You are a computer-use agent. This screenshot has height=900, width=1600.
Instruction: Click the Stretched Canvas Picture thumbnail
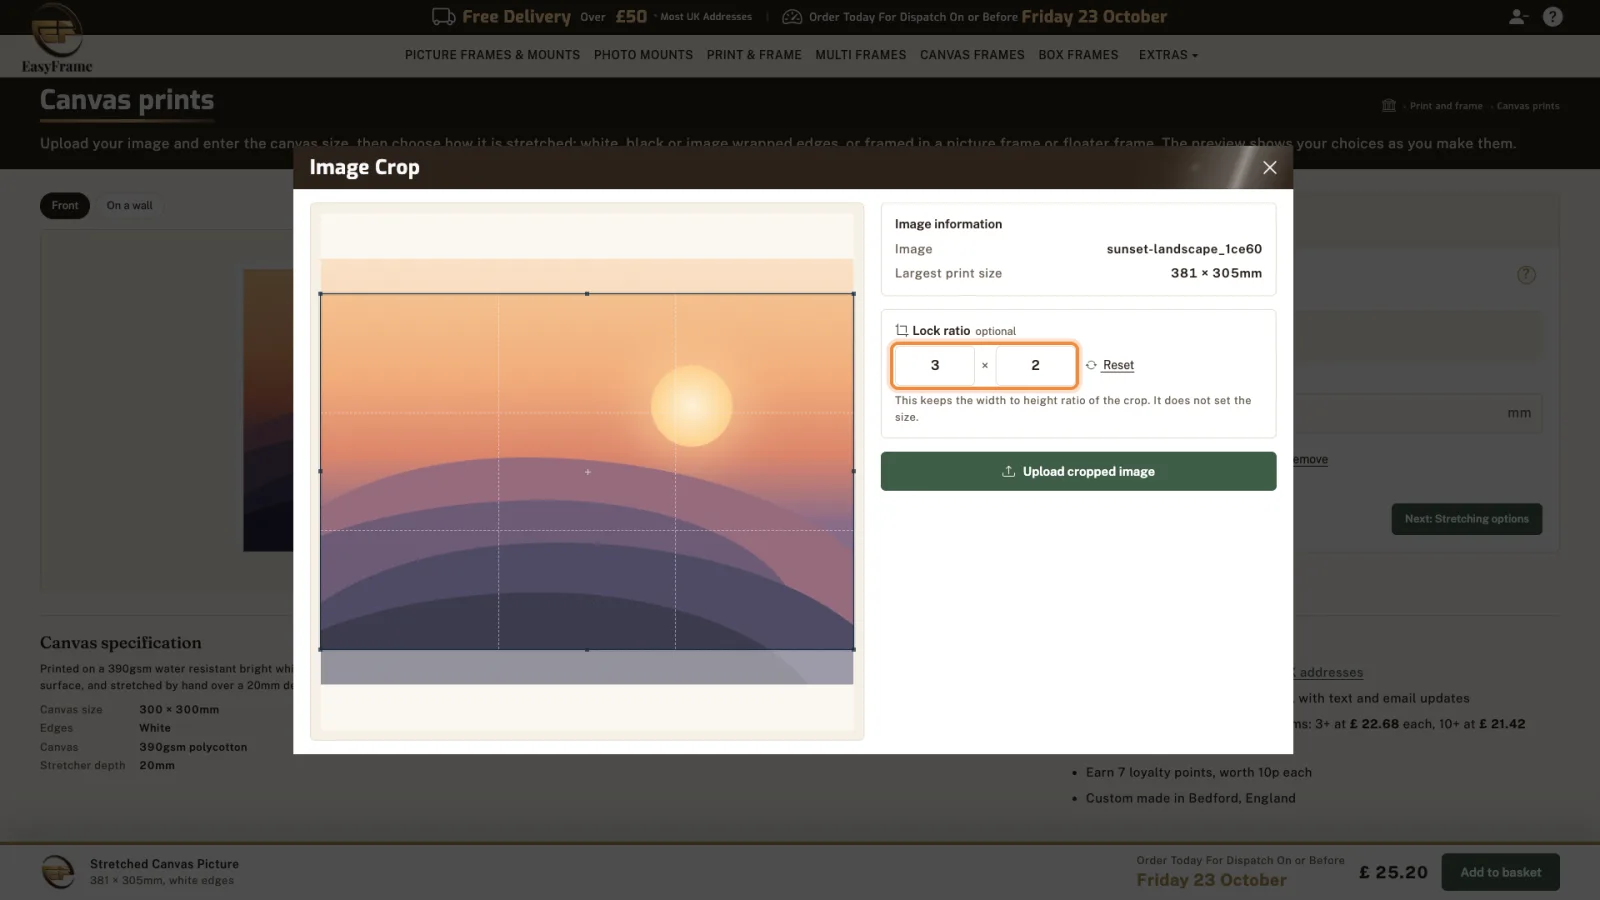[x=58, y=872]
